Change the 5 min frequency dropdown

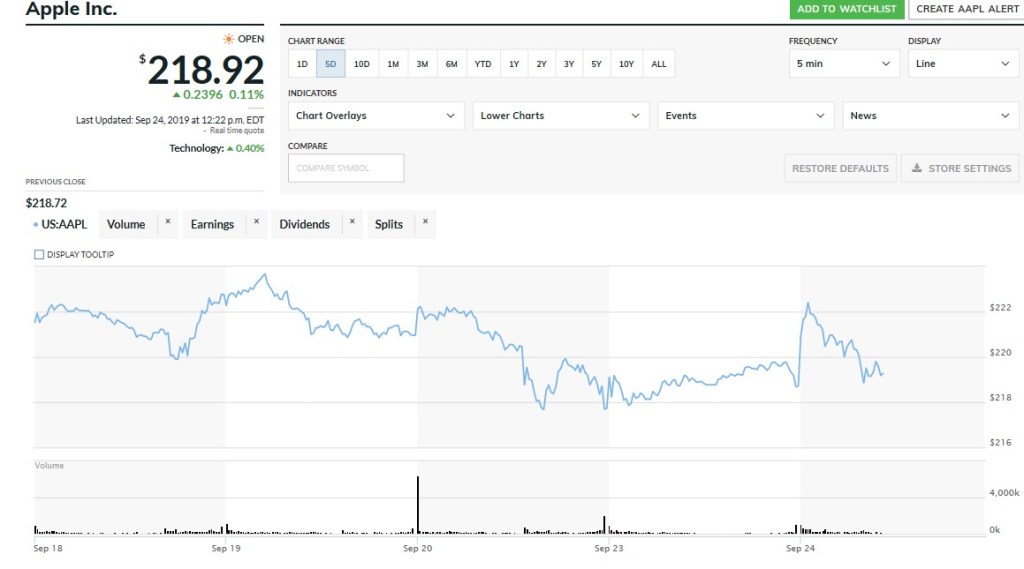[844, 64]
